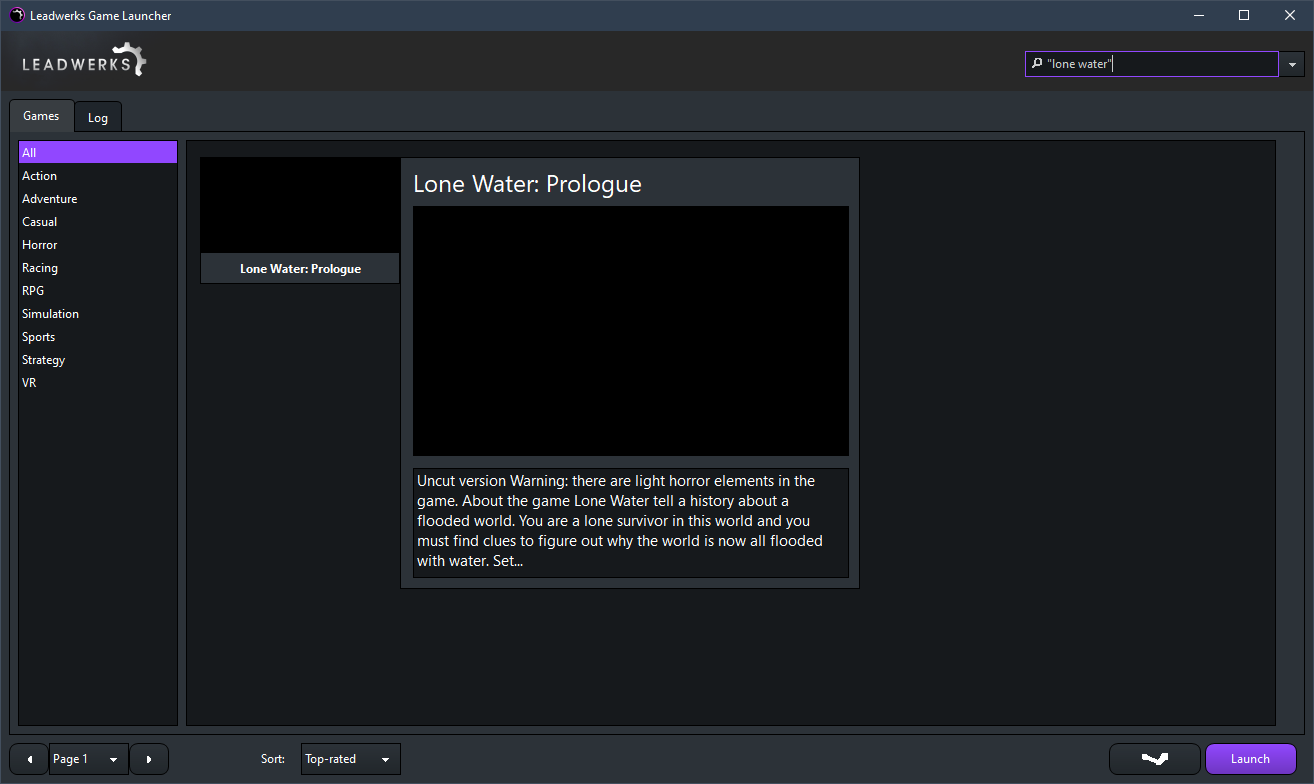Image resolution: width=1314 pixels, height=784 pixels.
Task: Click the large black preview image for Lone Water
Action: (x=630, y=331)
